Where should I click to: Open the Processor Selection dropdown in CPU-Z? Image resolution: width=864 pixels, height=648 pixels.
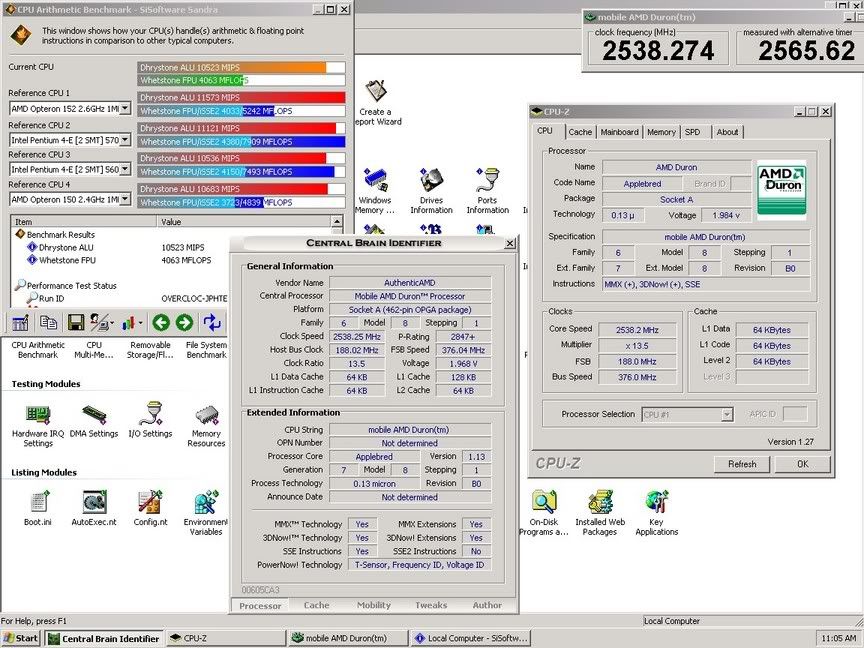point(727,414)
